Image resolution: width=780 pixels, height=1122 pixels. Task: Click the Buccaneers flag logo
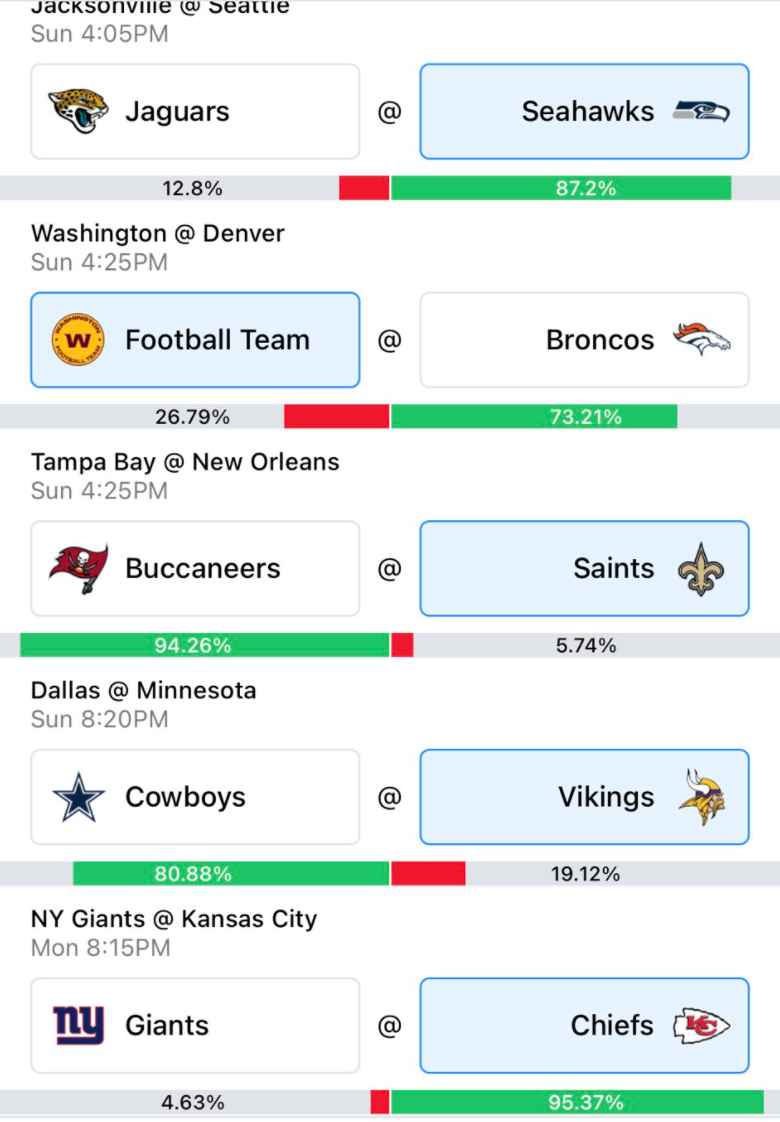click(x=78, y=569)
